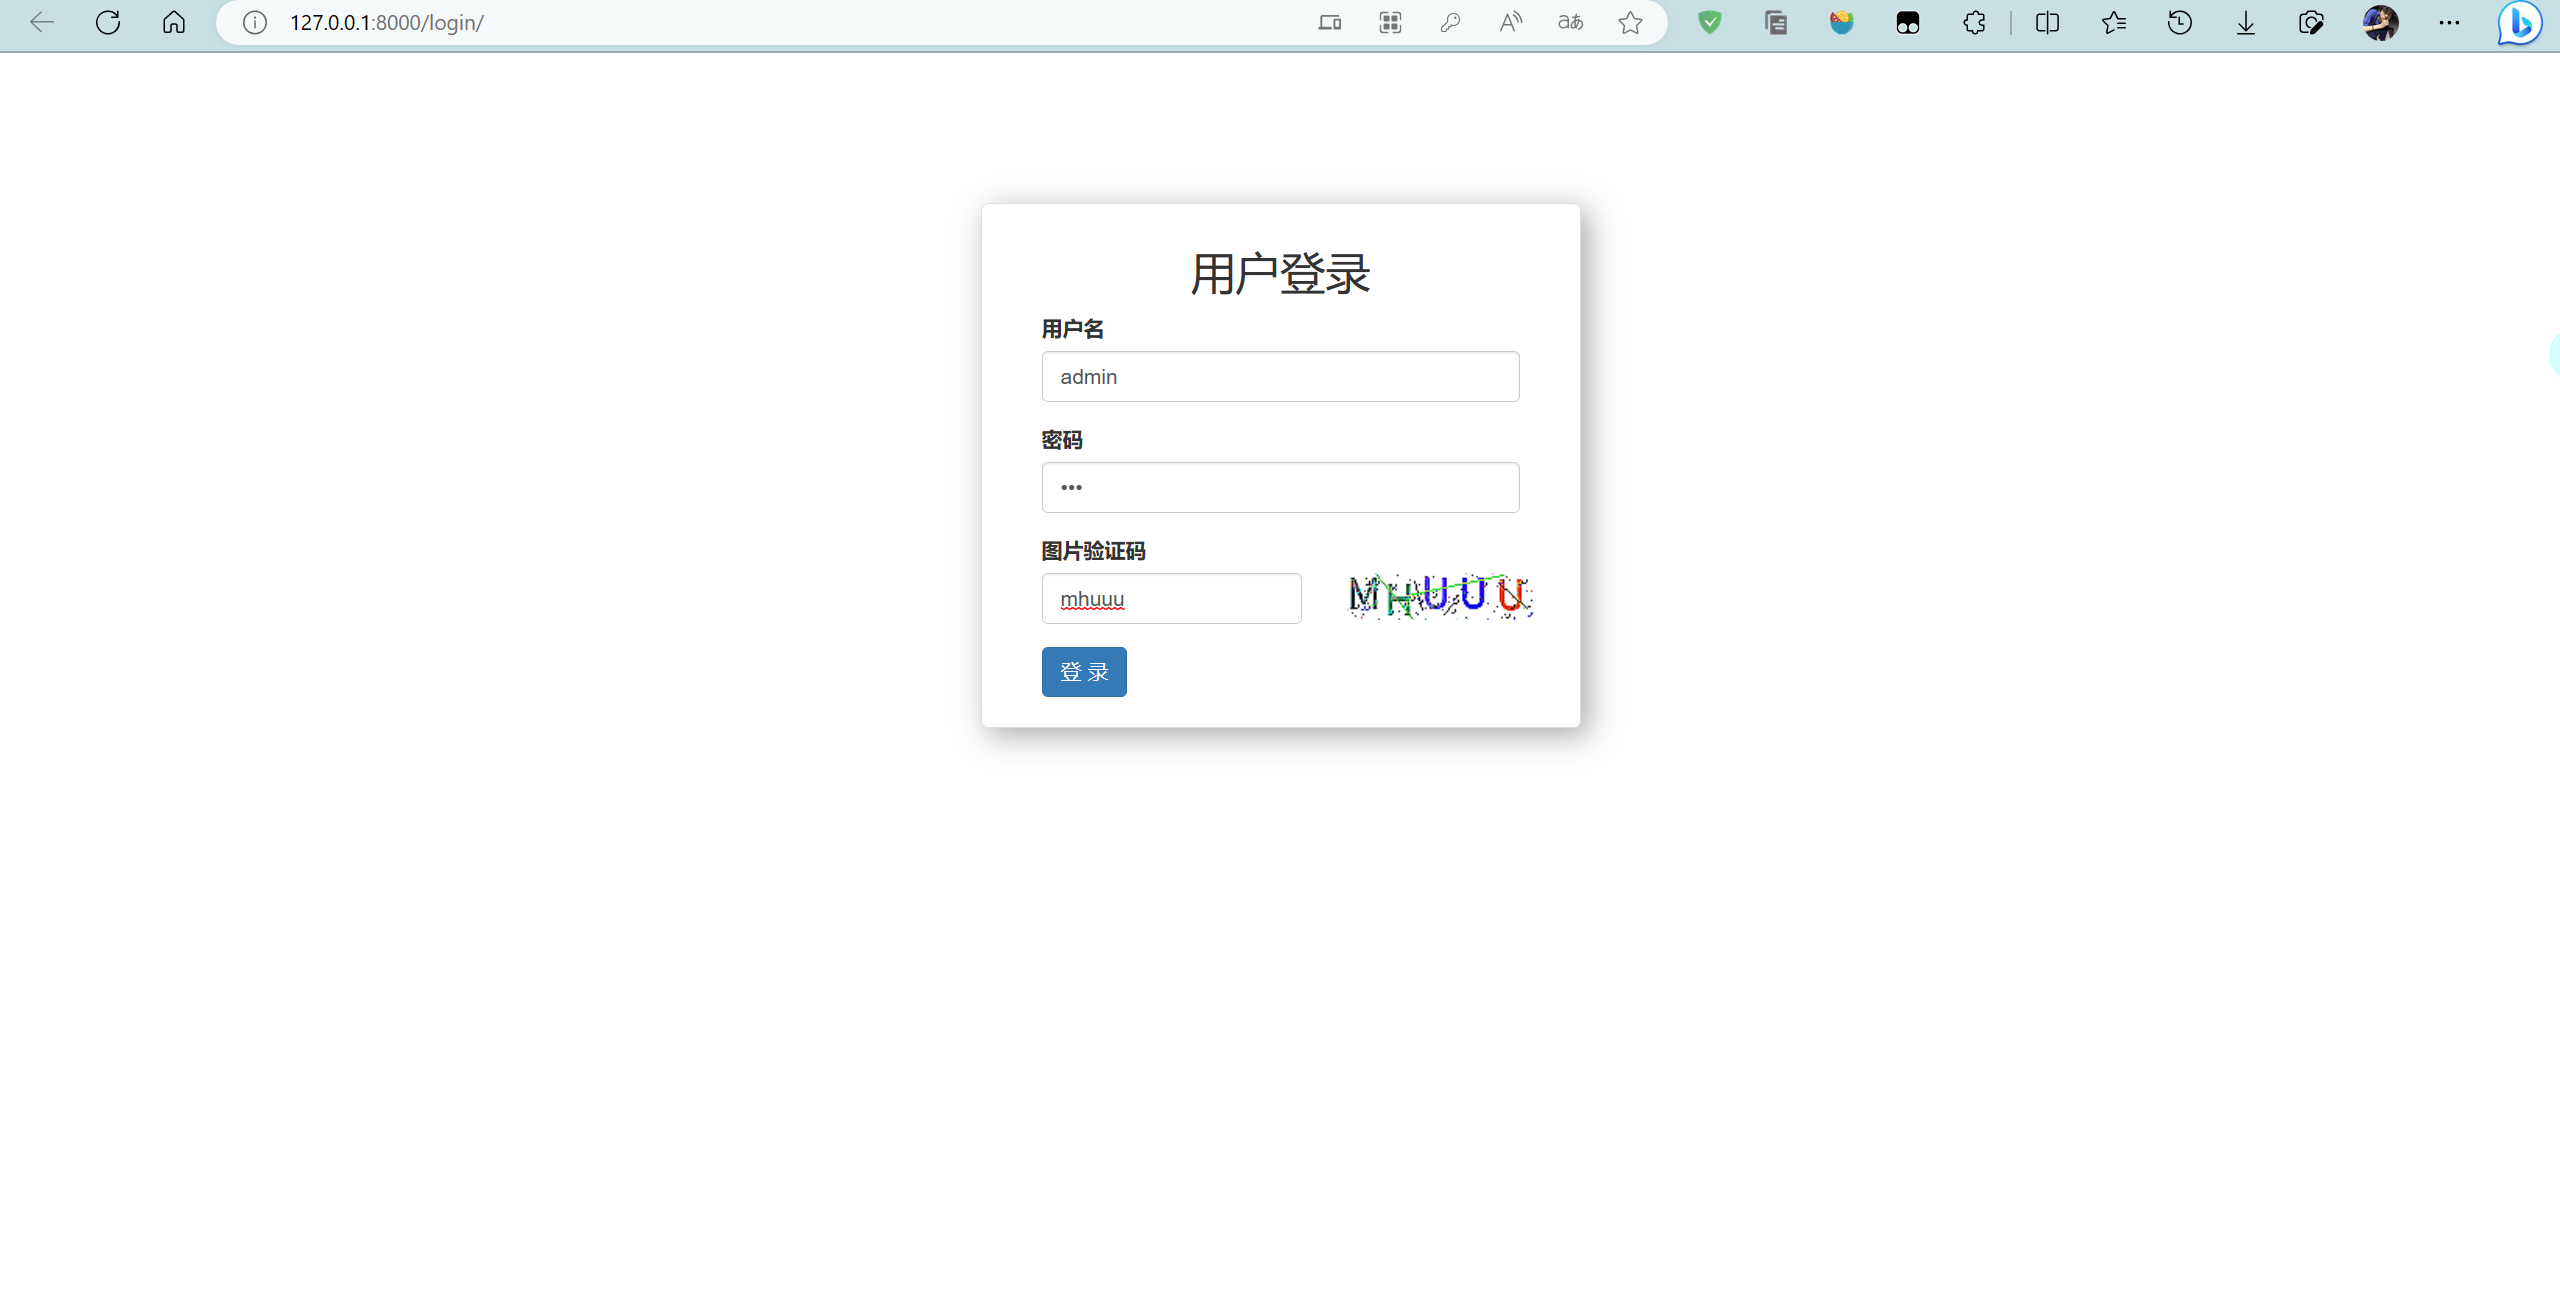Open the AdGuard extension
This screenshot has width=2560, height=1312.
tap(1710, 22)
